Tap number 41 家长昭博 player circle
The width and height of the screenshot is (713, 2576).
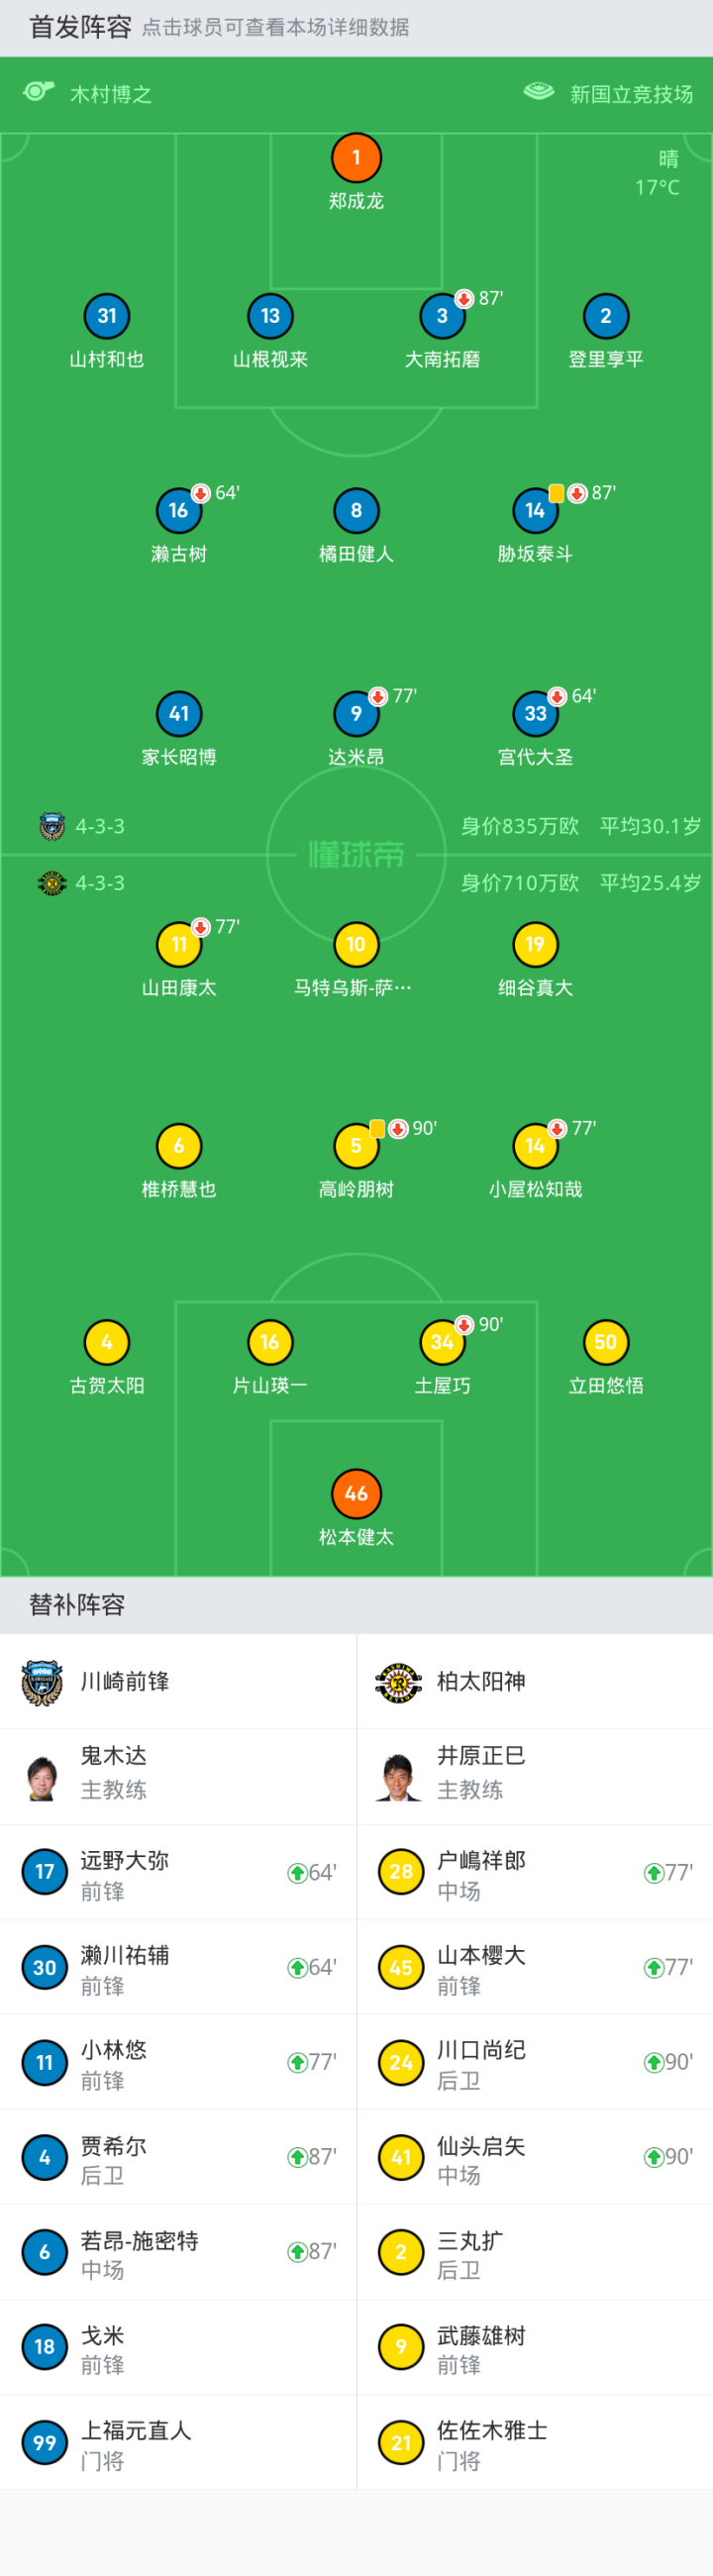179,714
